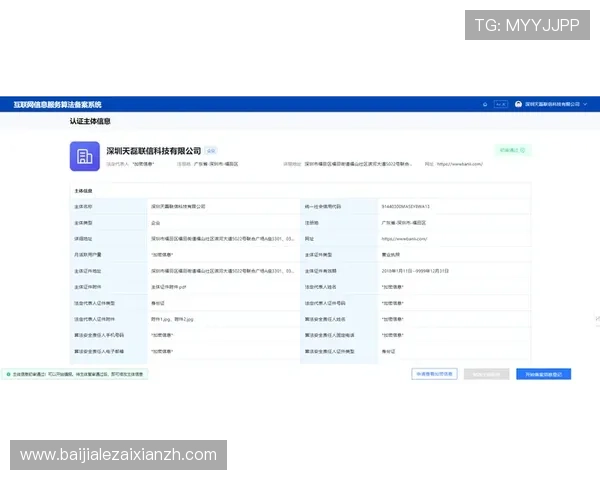This screenshot has width=600, height=480.
Task: Select the 月活跃用户量 encrypted value
Action: point(162,255)
